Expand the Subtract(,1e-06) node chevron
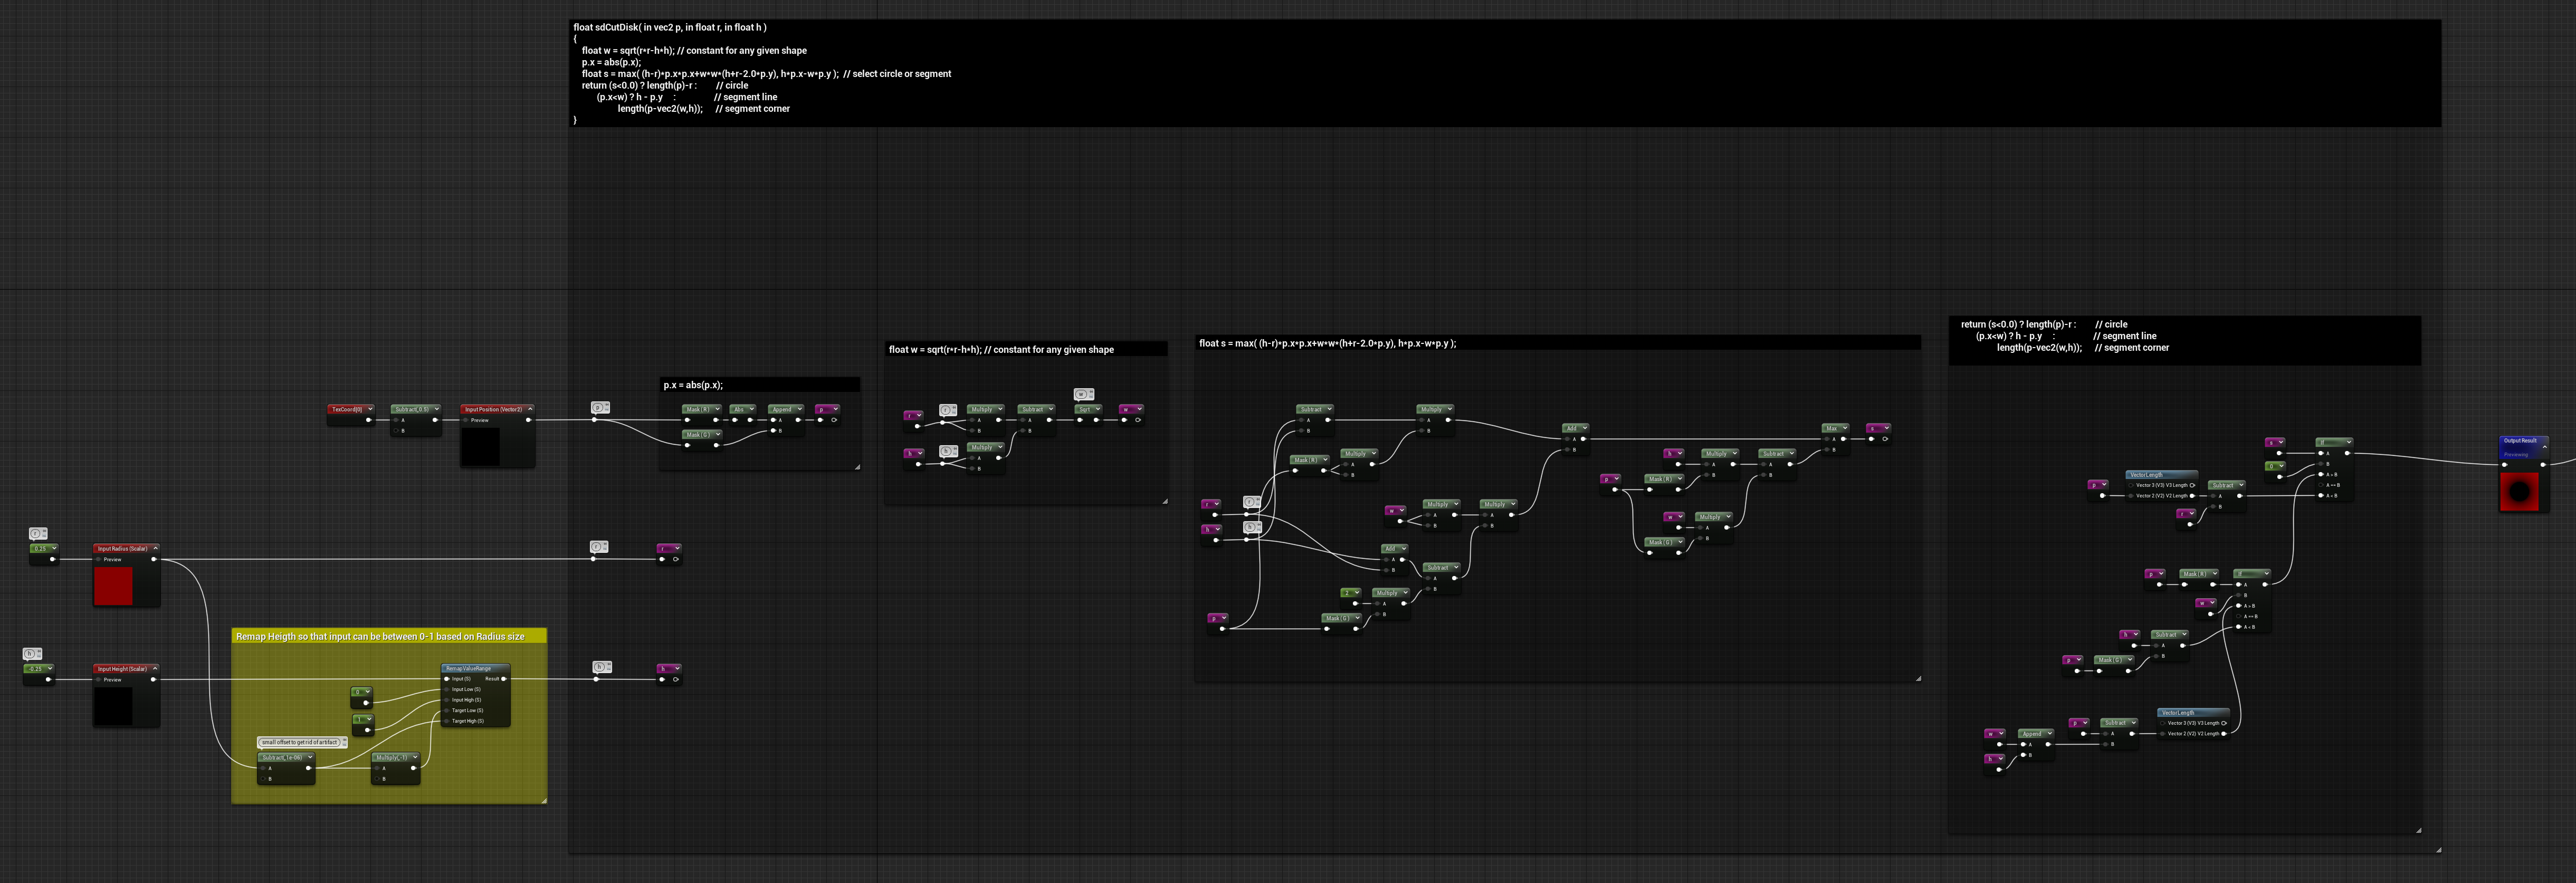Image resolution: width=2576 pixels, height=883 pixels. point(310,757)
